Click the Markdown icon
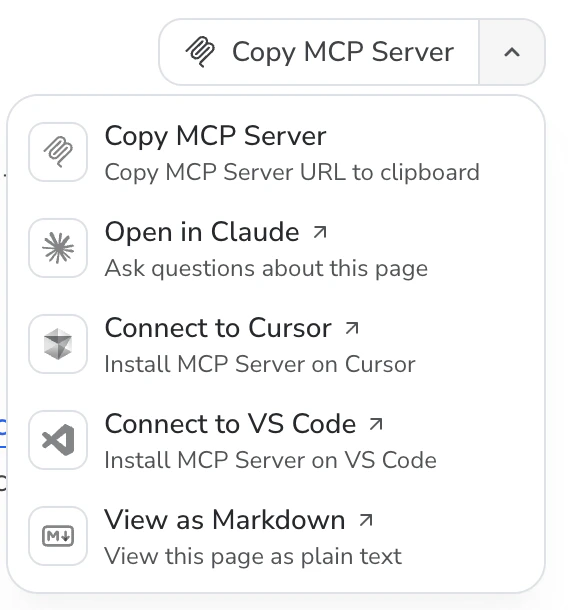The image size is (568, 610). [58, 536]
